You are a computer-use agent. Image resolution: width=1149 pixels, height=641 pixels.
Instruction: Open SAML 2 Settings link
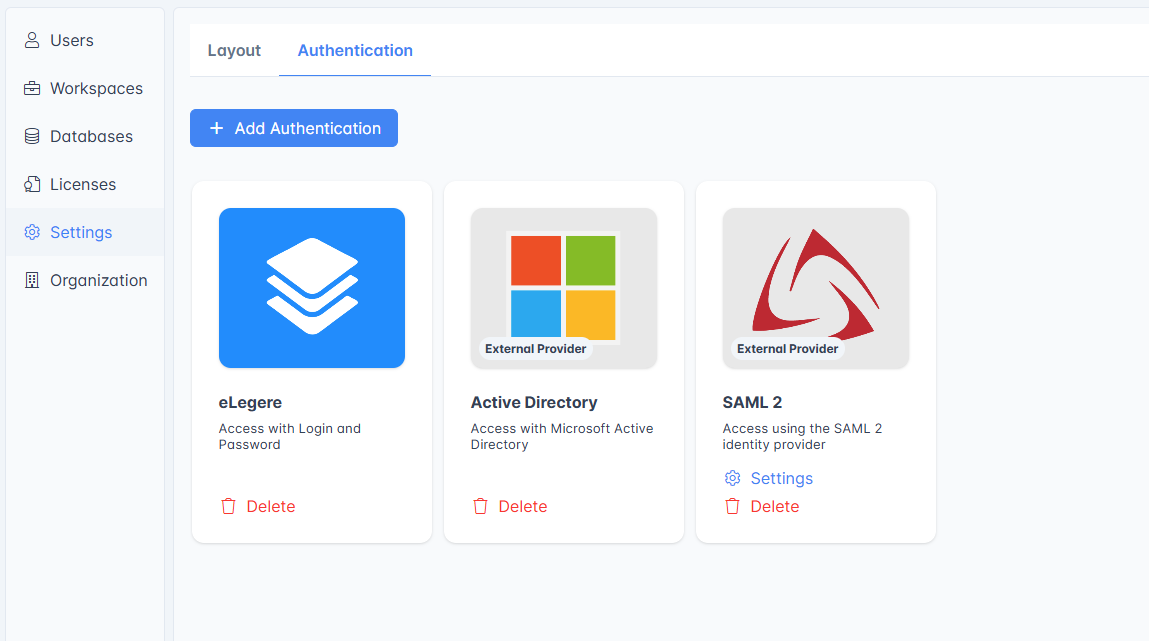[x=769, y=478]
